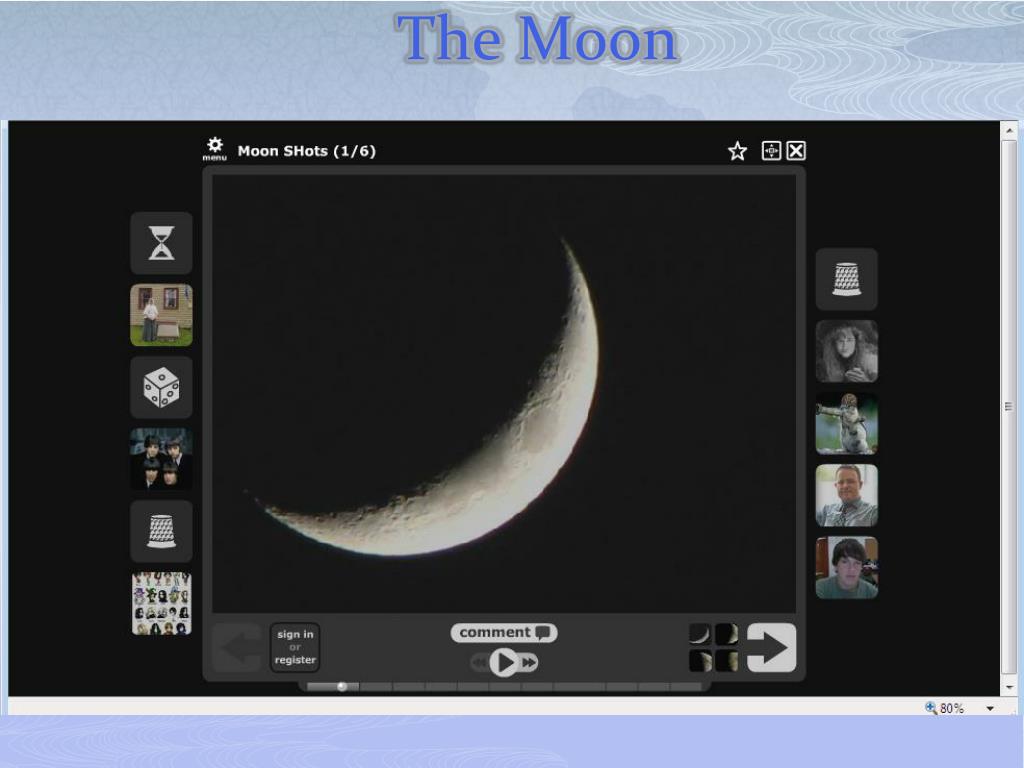1024x768 pixels.
Task: Click the thimble icon on right sidebar
Action: pyautogui.click(x=846, y=279)
